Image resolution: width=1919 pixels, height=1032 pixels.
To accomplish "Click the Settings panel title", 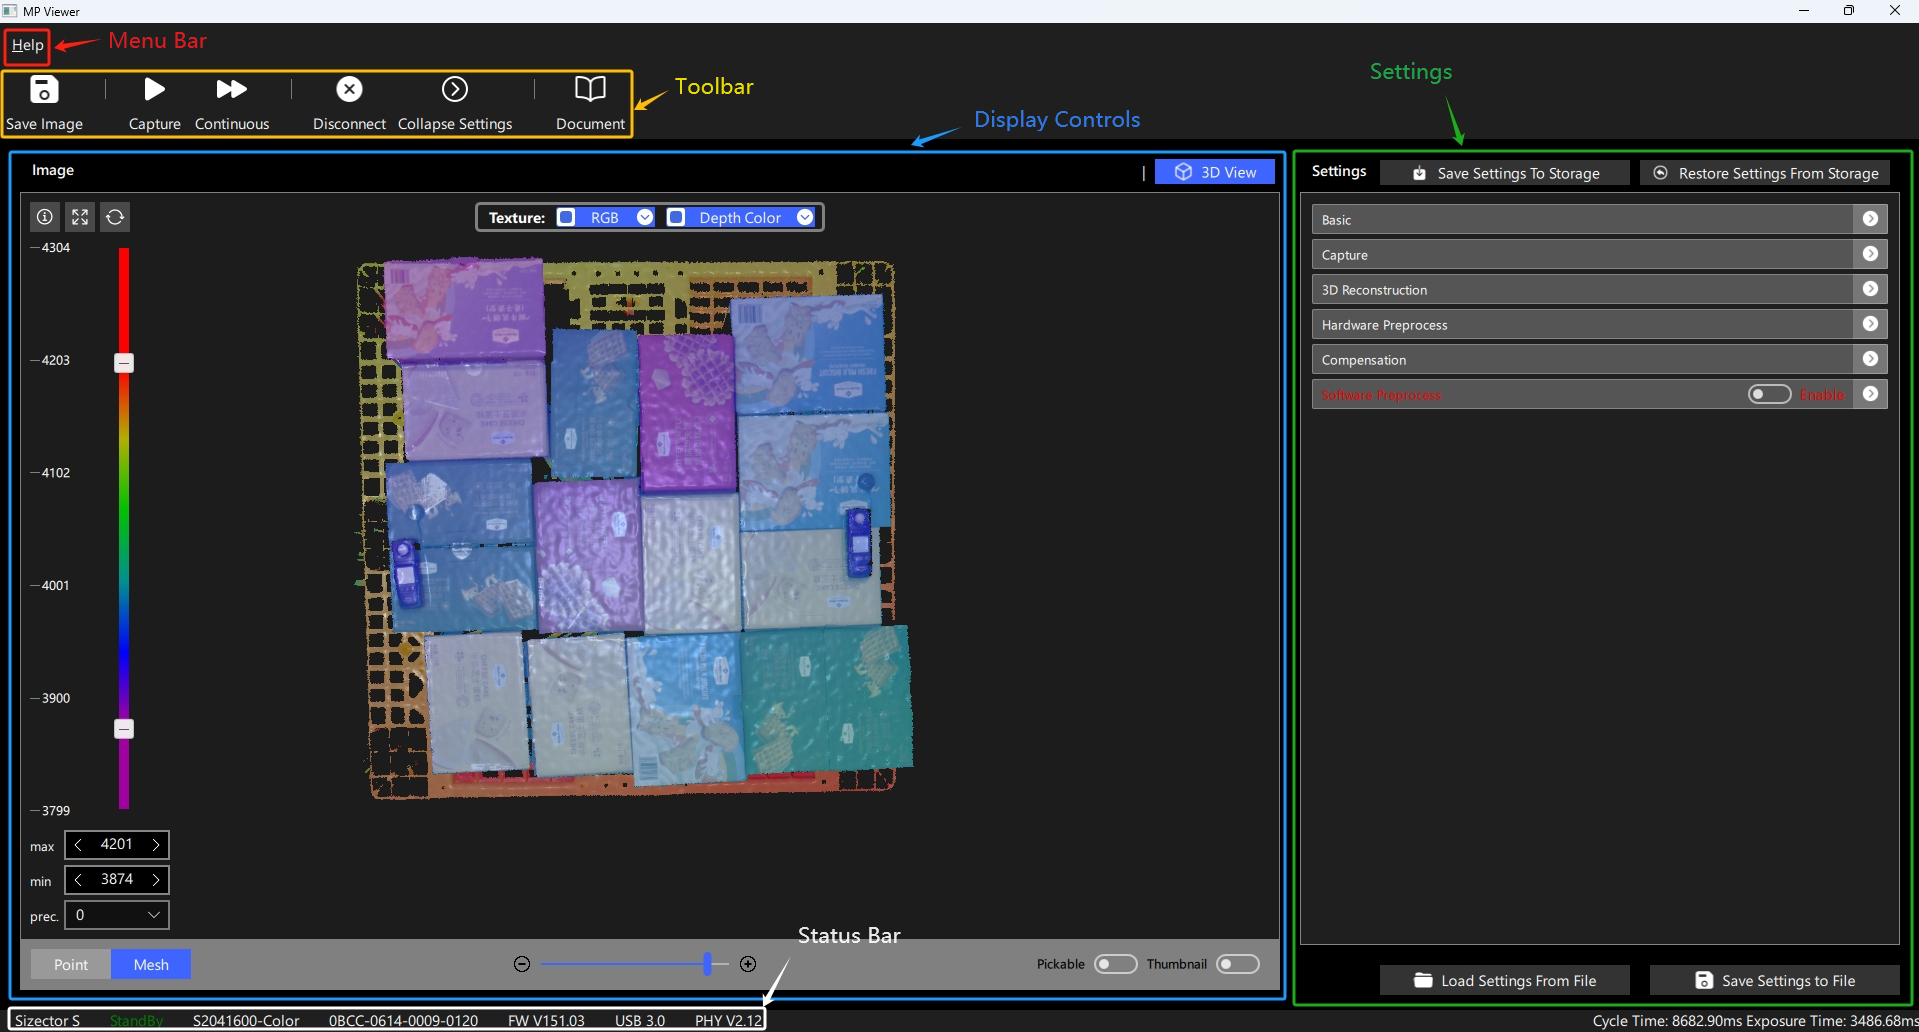I will coord(1339,171).
